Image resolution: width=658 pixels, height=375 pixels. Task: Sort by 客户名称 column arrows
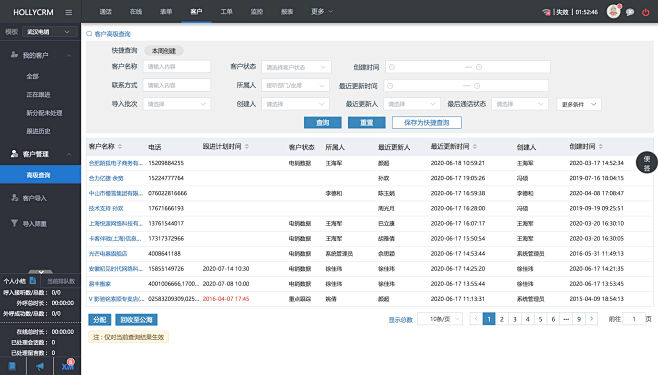(120, 146)
